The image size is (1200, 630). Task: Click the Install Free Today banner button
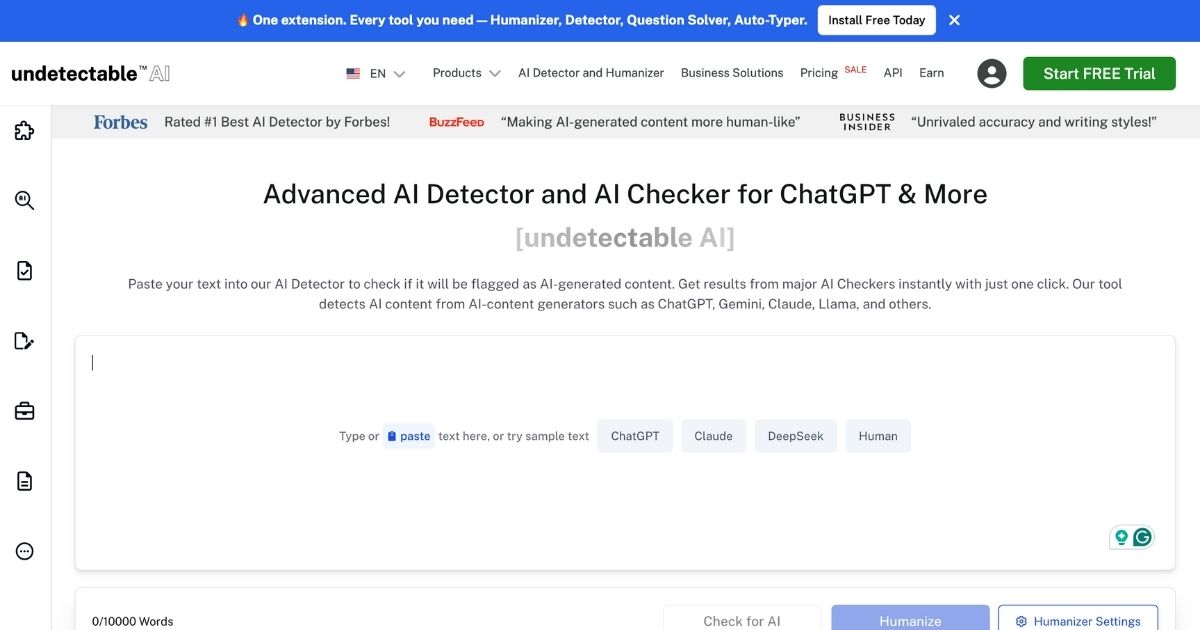coord(876,19)
